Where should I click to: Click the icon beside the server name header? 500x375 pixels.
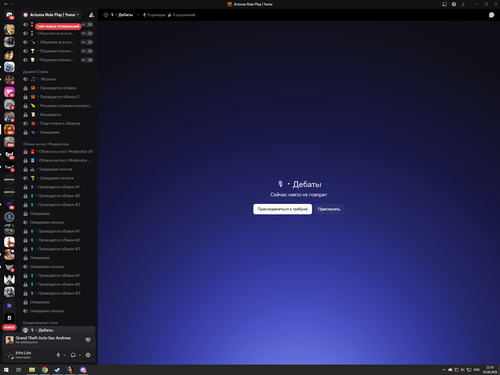(x=91, y=15)
